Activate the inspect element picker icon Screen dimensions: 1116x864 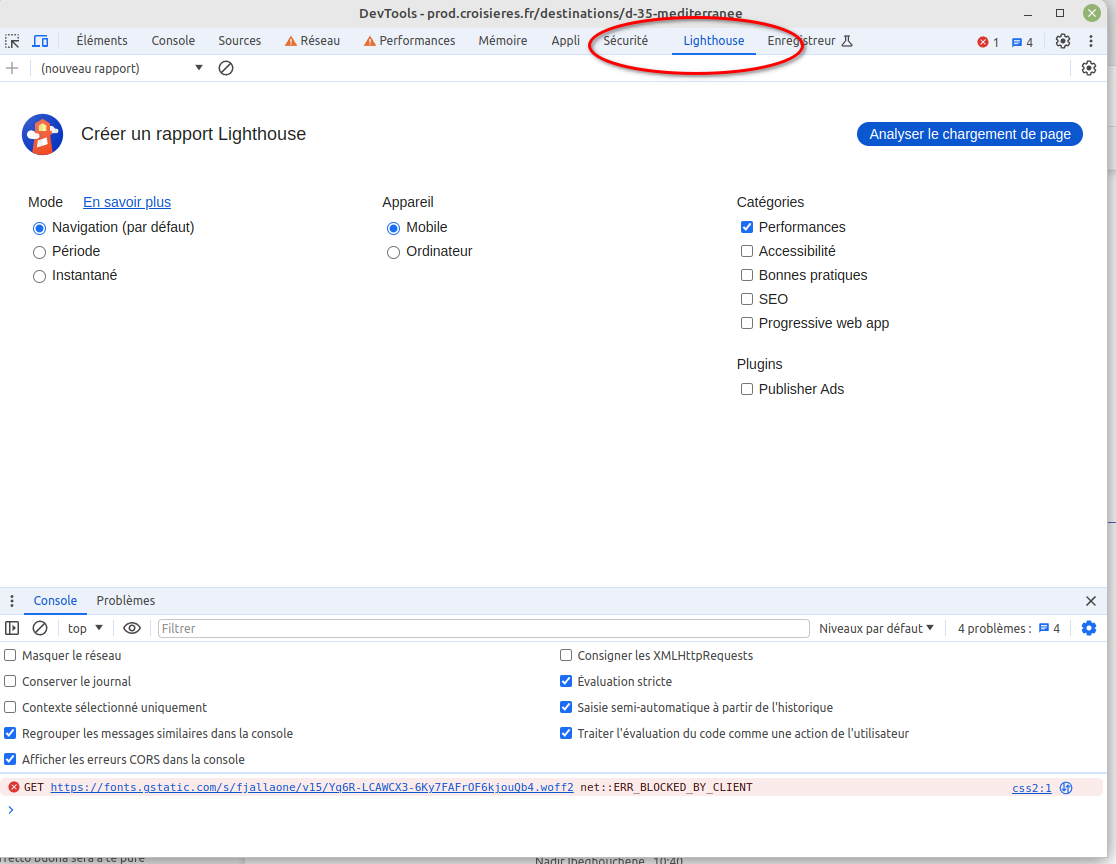click(12, 41)
